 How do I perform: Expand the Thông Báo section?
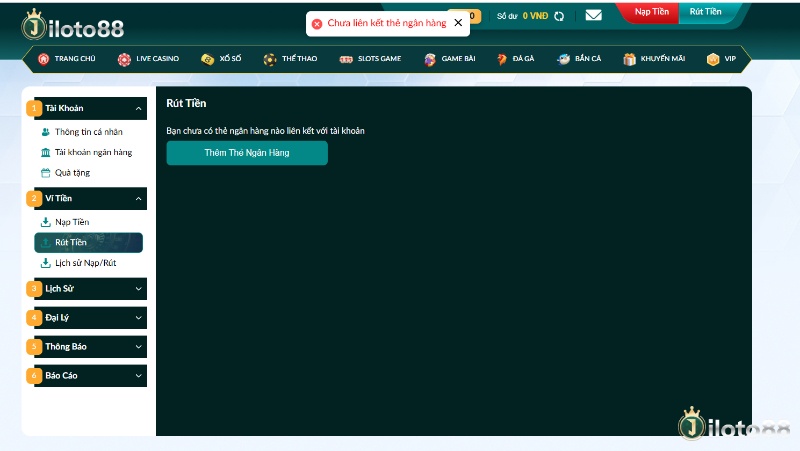click(90, 346)
